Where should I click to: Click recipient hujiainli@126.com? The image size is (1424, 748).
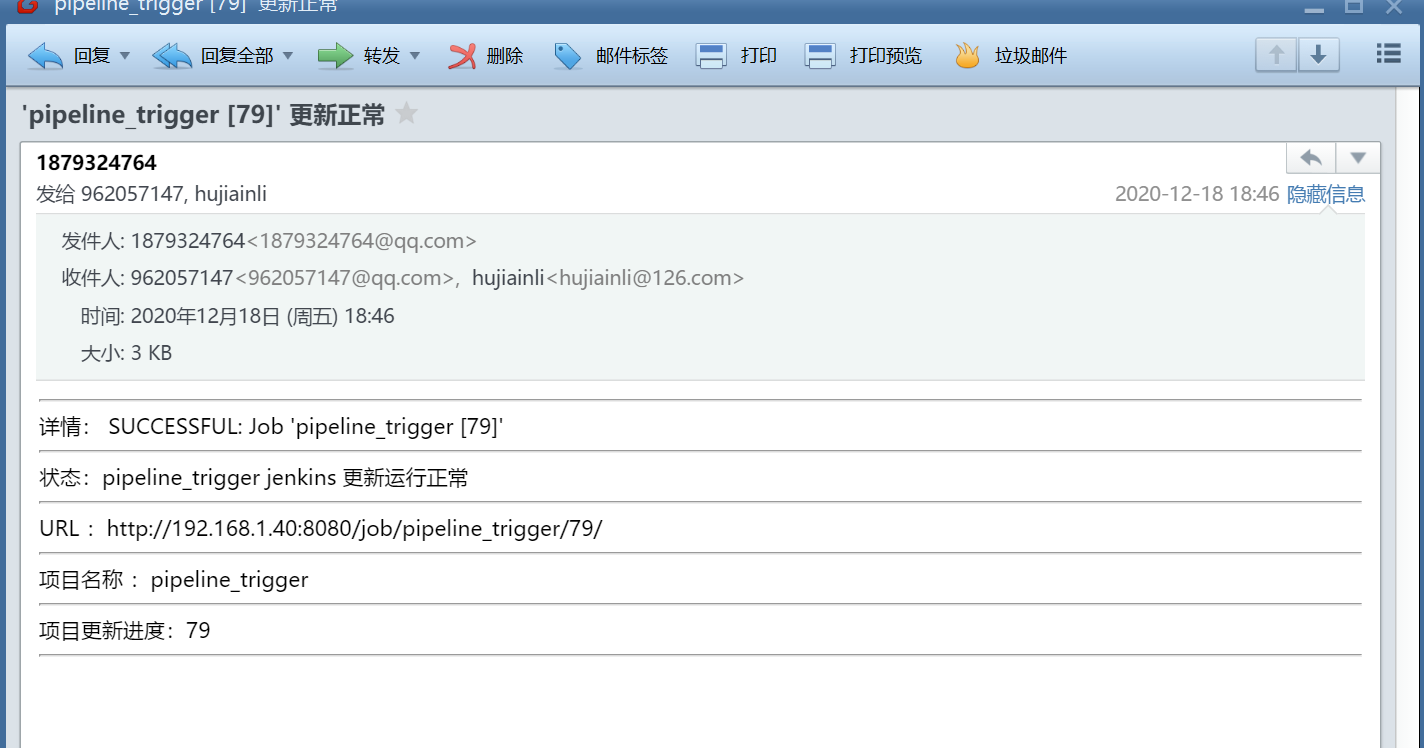[645, 278]
